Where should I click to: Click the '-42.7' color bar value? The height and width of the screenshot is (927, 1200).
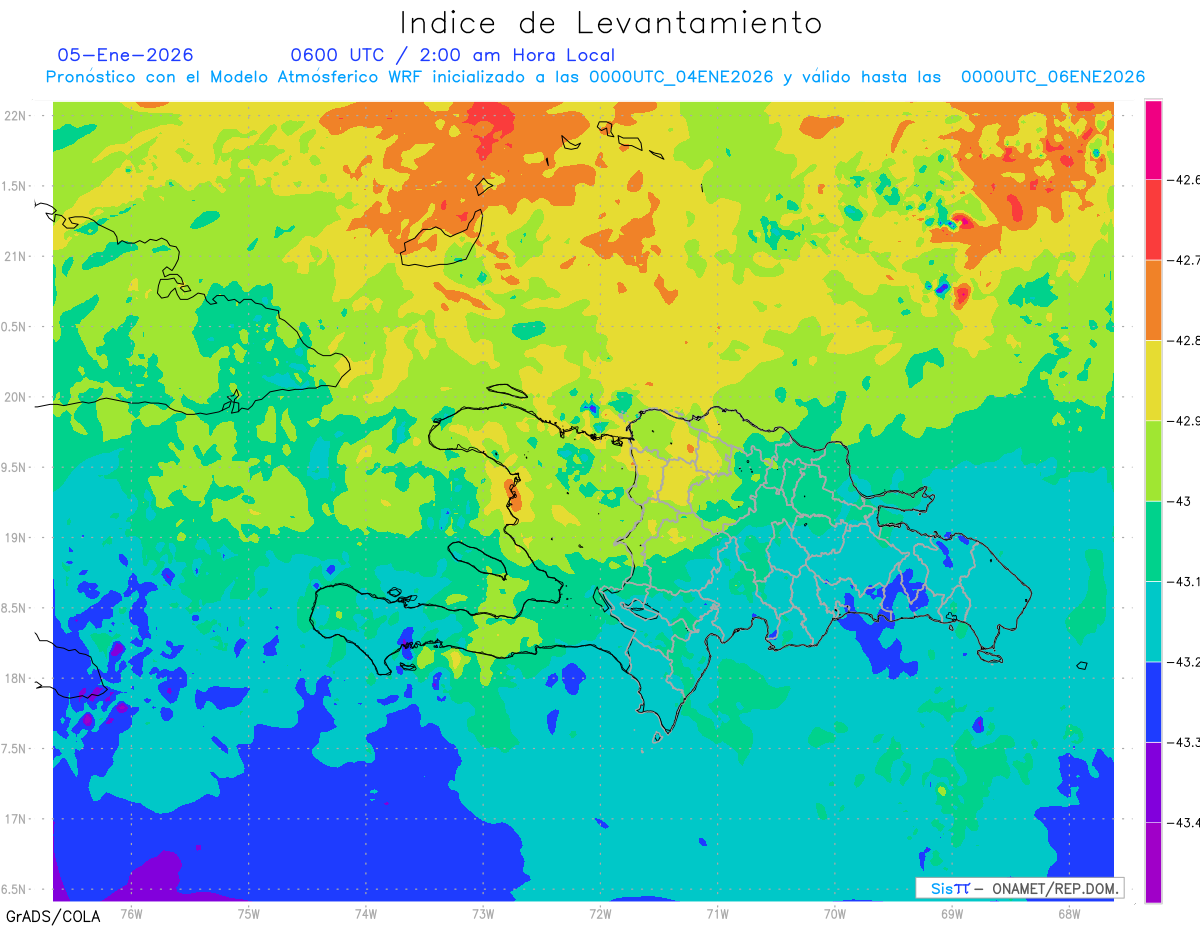pos(1184,260)
